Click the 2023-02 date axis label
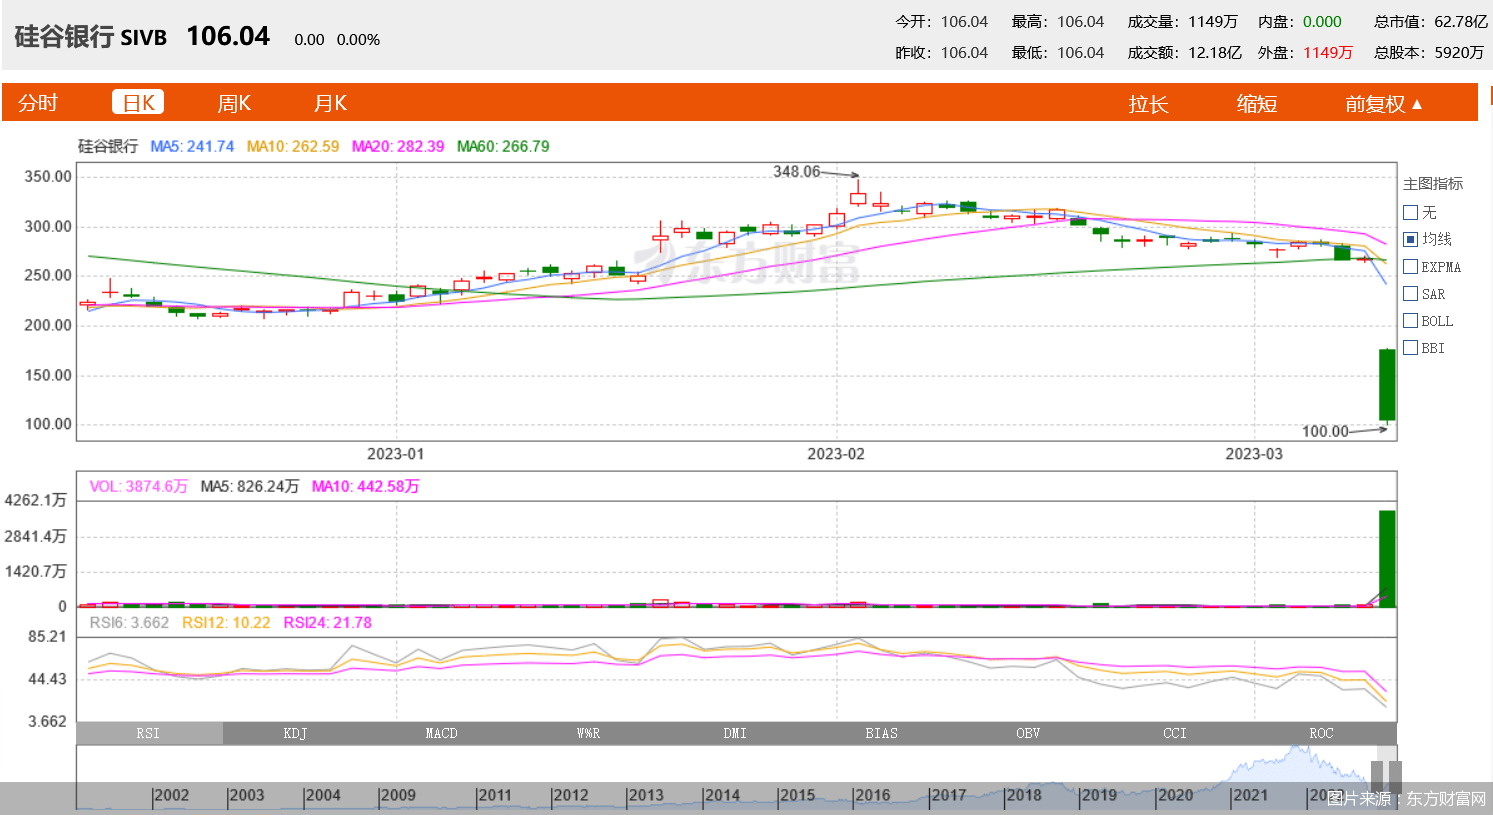Screen dimensions: 1493x815 pyautogui.click(x=836, y=453)
